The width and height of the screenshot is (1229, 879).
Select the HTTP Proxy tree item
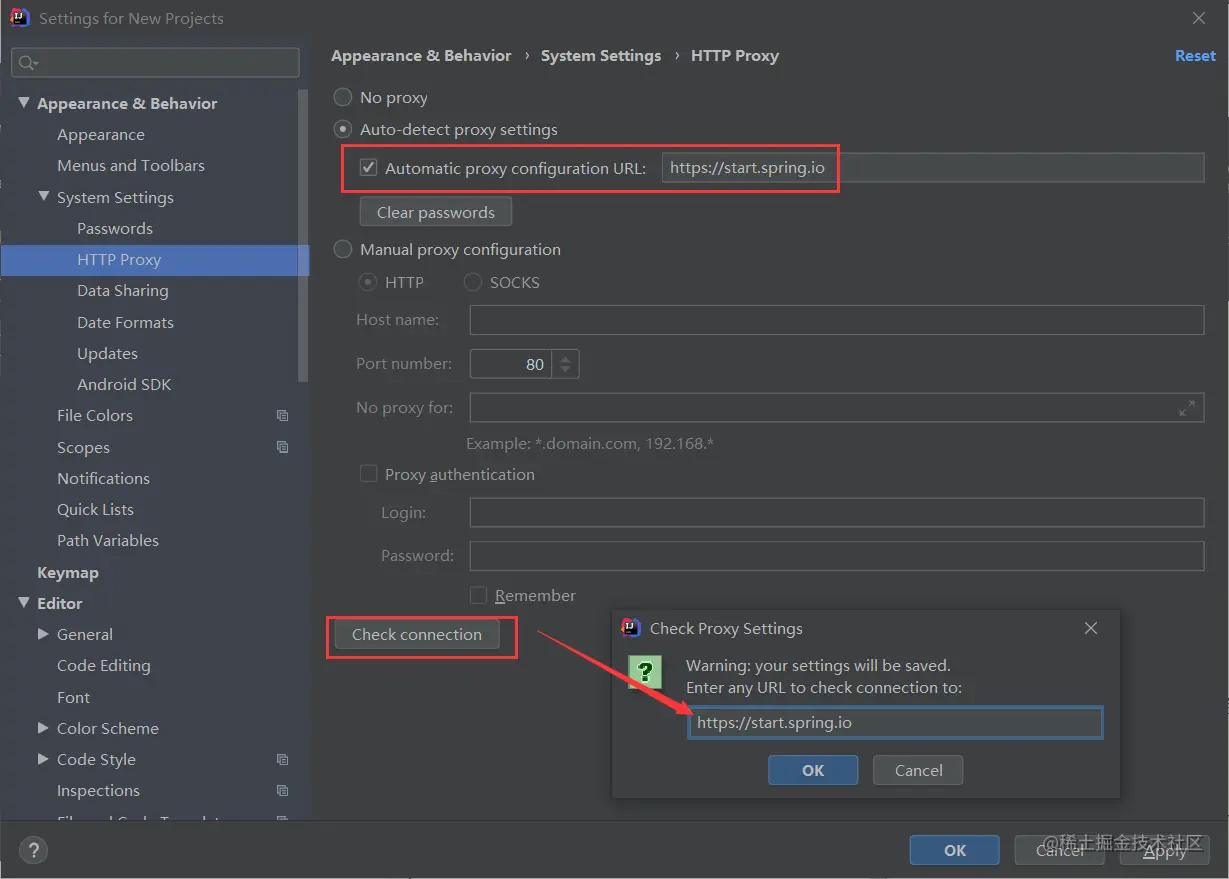(155, 260)
